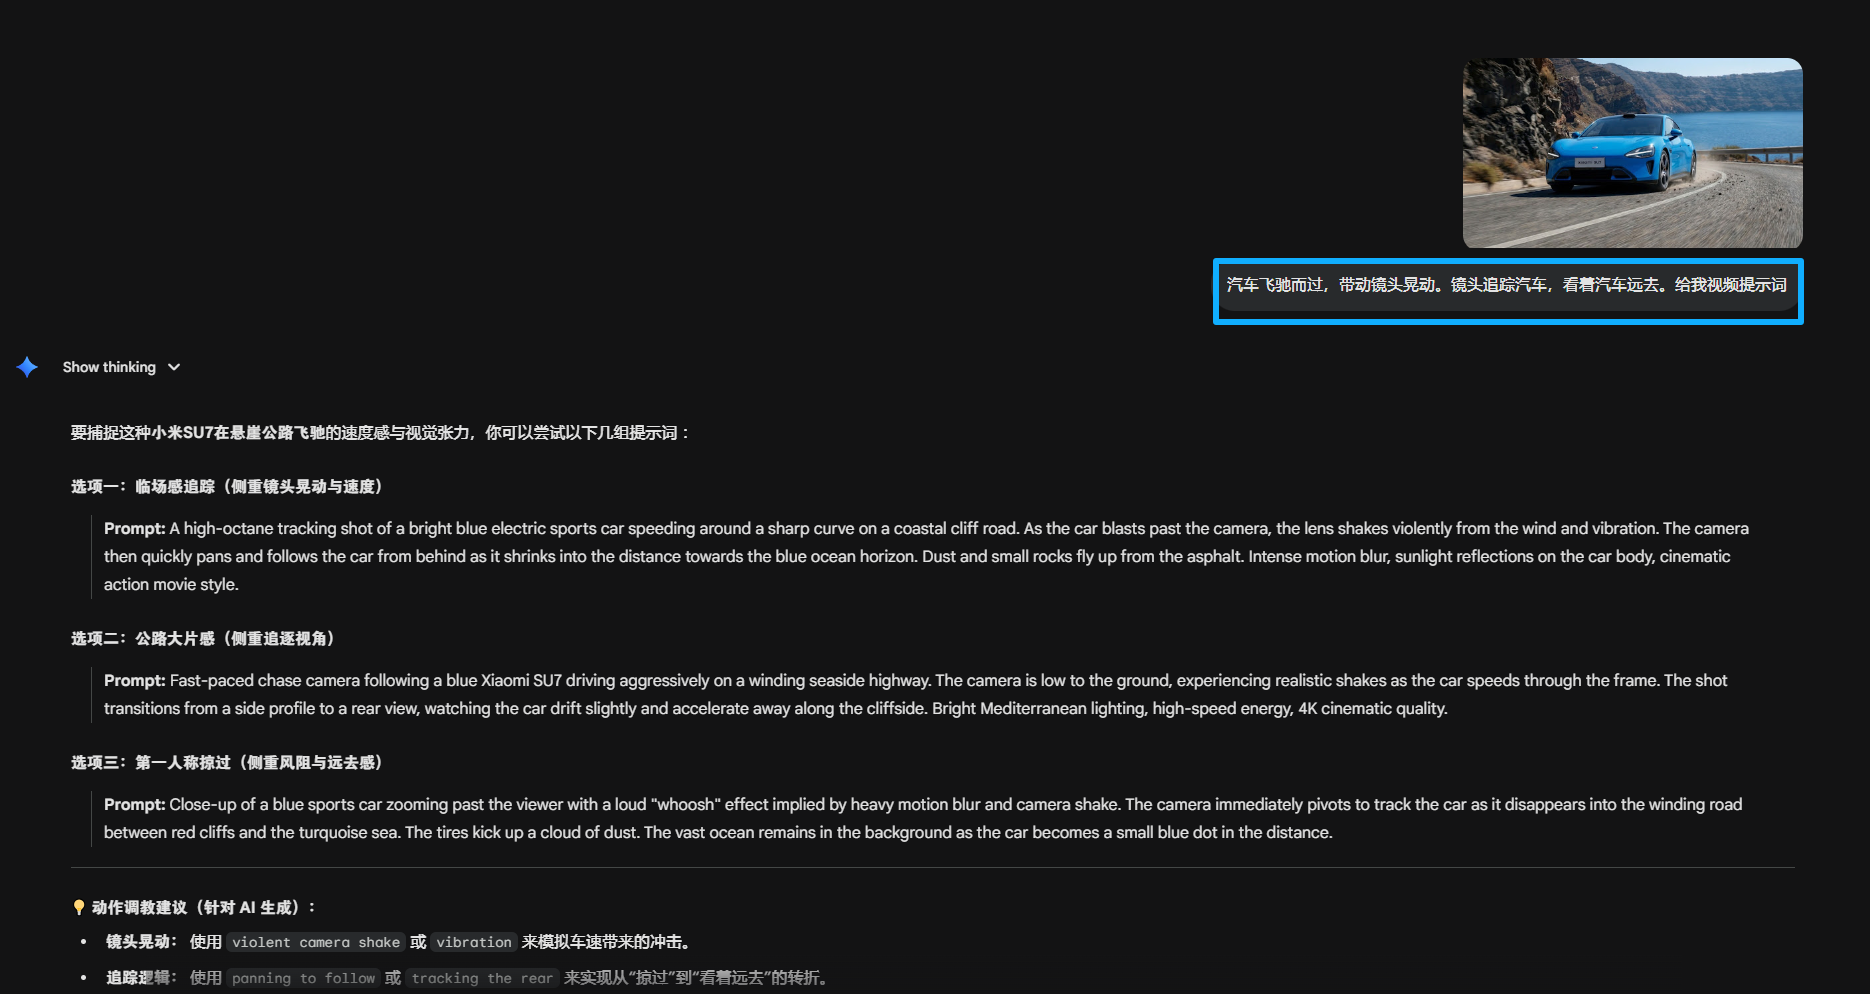Click the Gemini sparkle icon
The width and height of the screenshot is (1870, 994).
27,367
